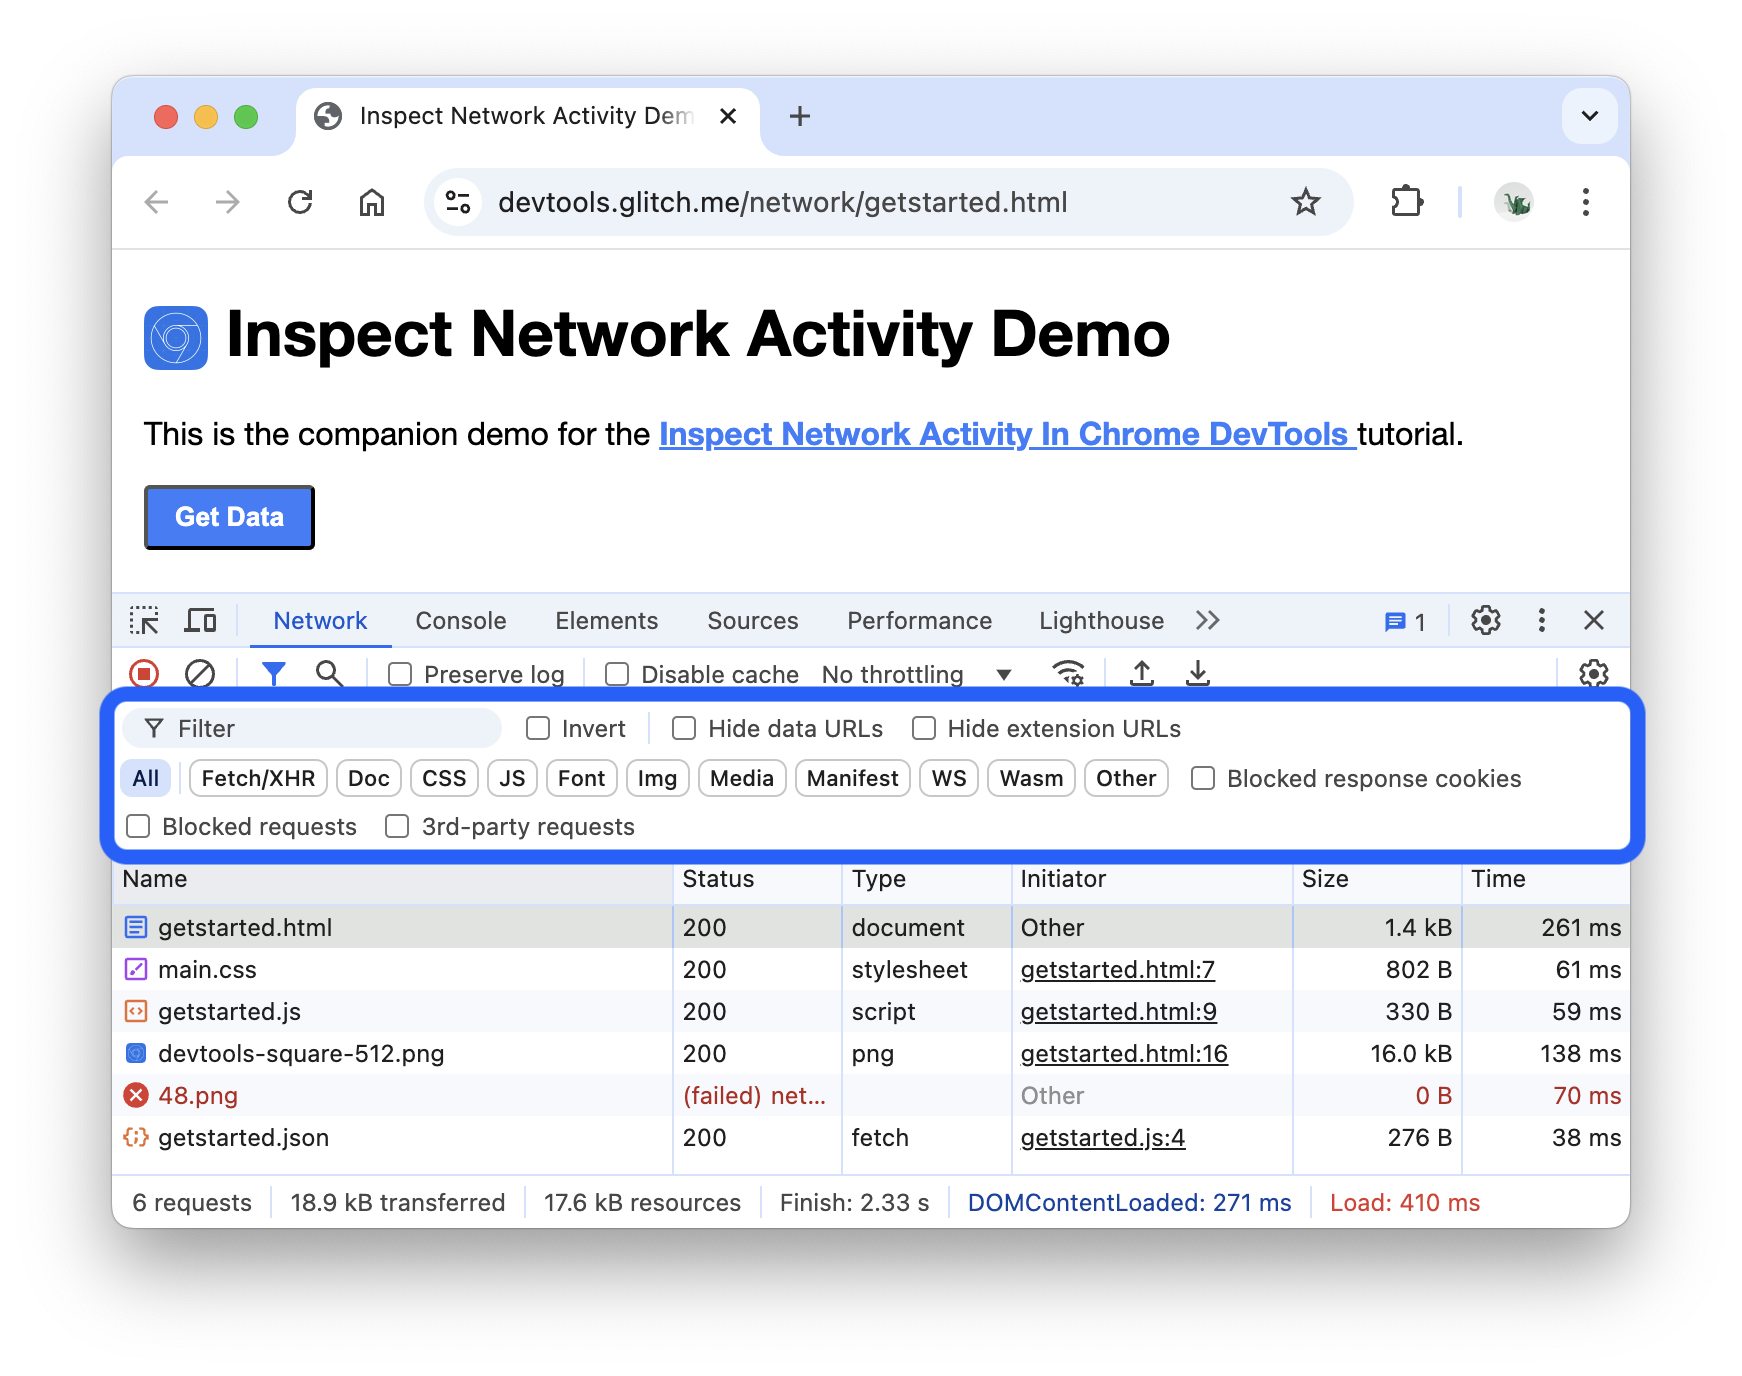Toggle the filter bar funnel icon
This screenshot has height=1376, width=1742.
[x=274, y=674]
